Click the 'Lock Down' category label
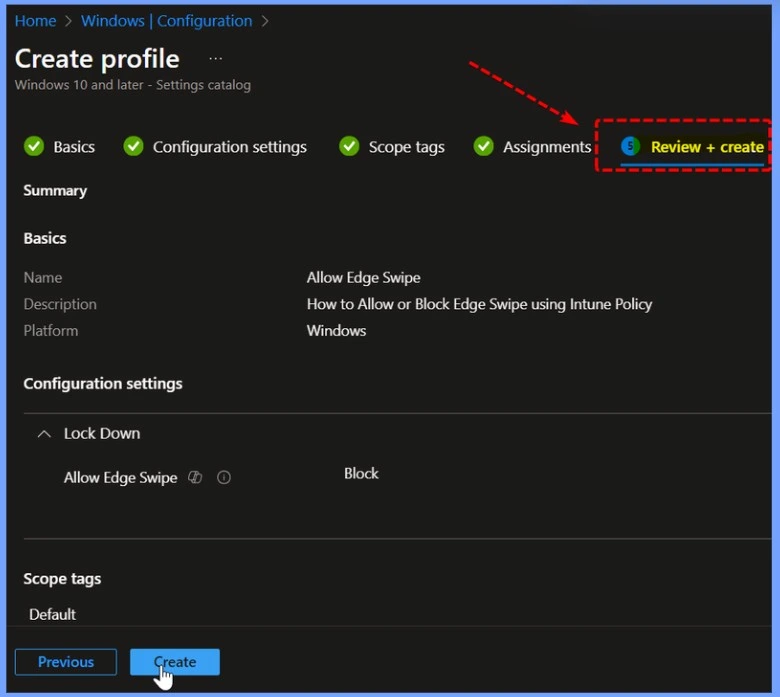780x697 pixels. 102,433
